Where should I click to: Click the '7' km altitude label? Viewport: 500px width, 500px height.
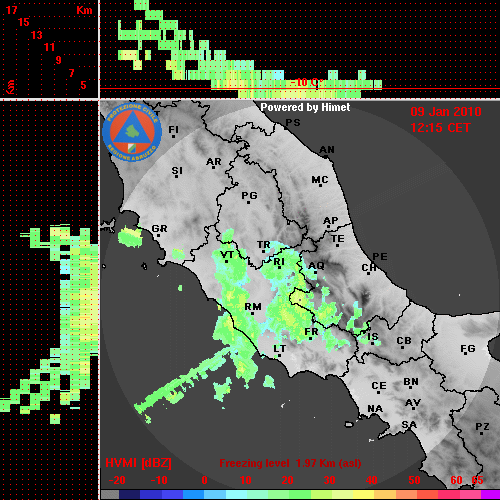click(71, 73)
